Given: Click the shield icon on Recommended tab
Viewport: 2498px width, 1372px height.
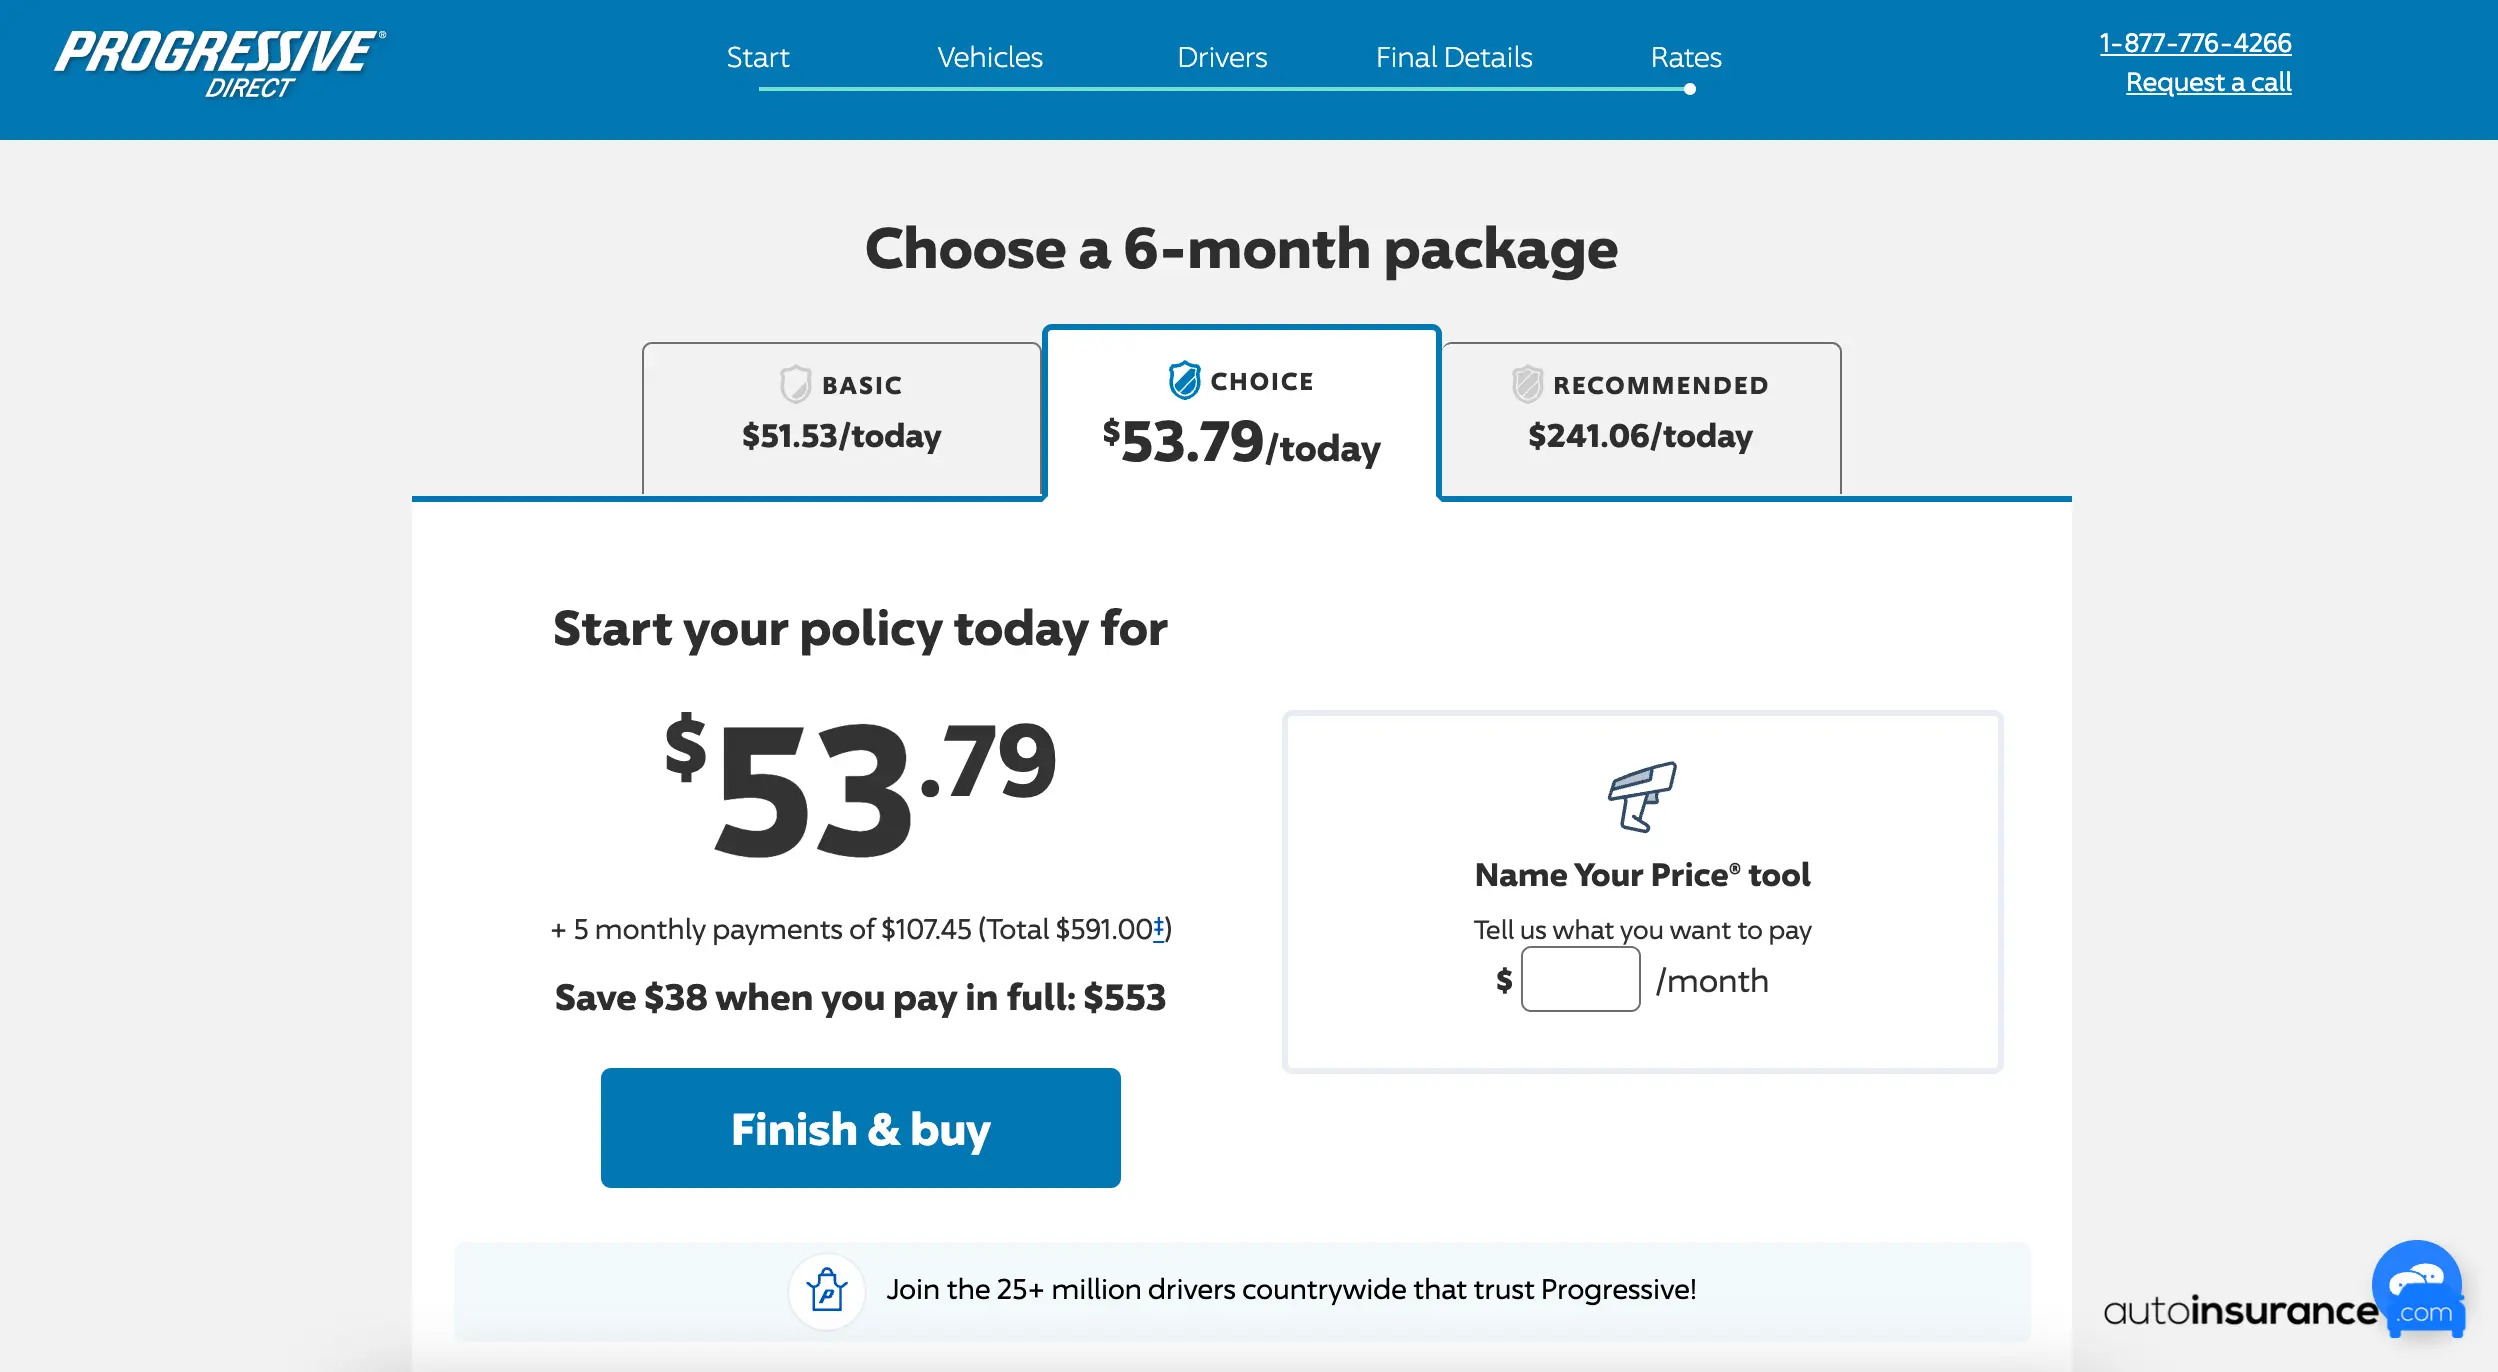Looking at the screenshot, I should click(x=1527, y=384).
